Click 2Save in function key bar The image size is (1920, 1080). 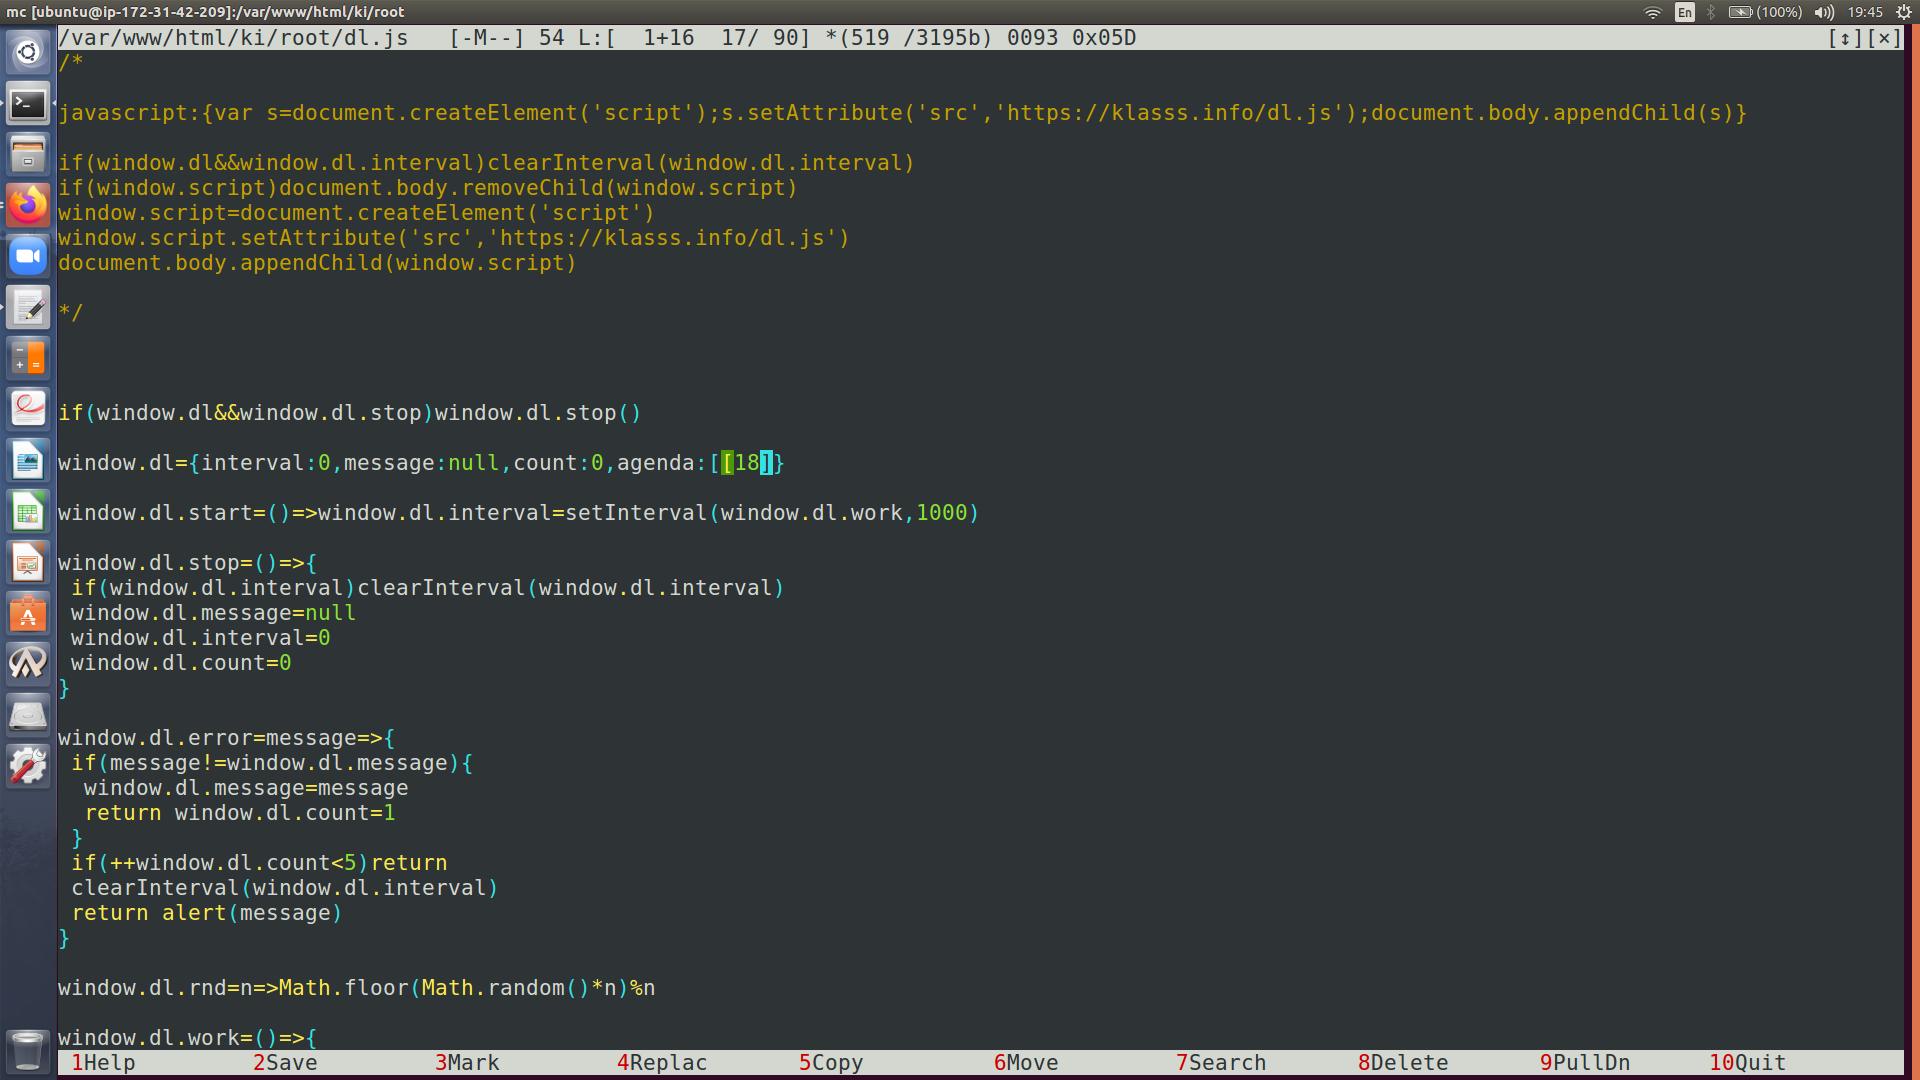tap(284, 1063)
